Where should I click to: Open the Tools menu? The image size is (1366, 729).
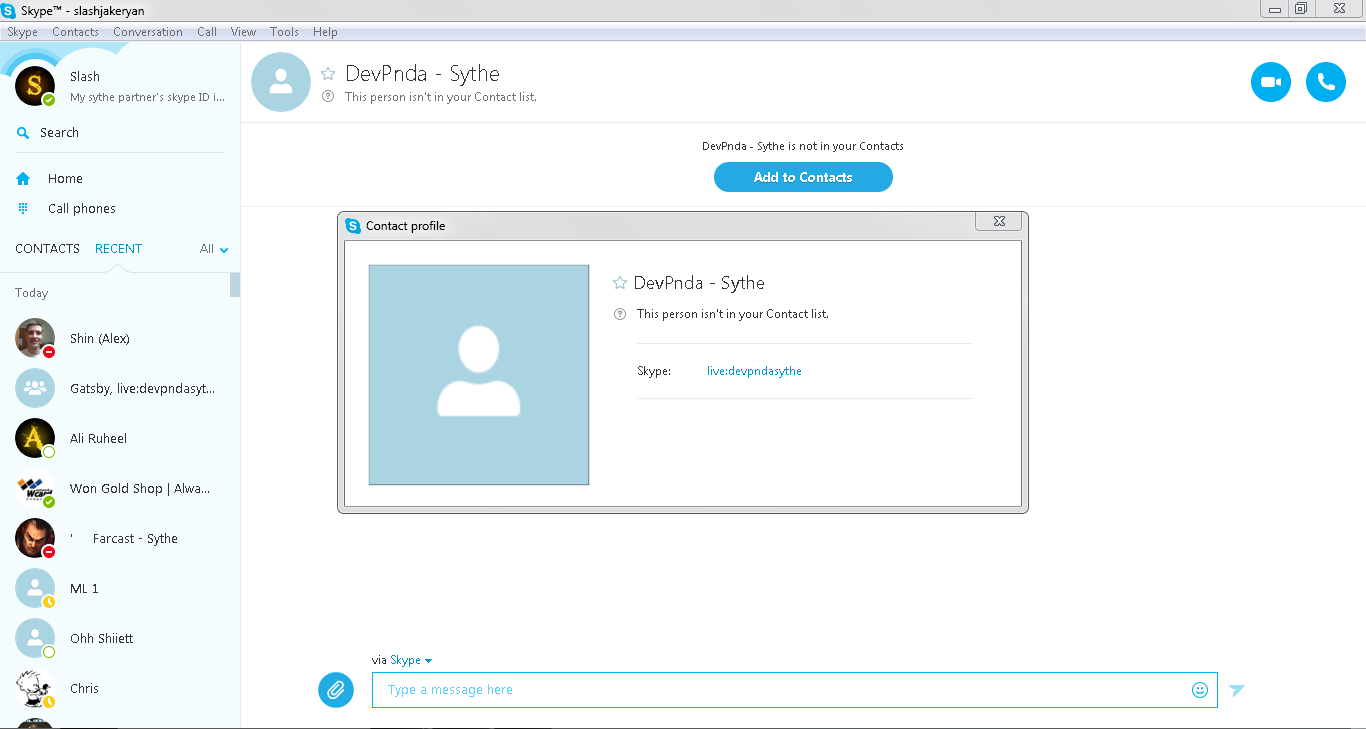coord(284,32)
